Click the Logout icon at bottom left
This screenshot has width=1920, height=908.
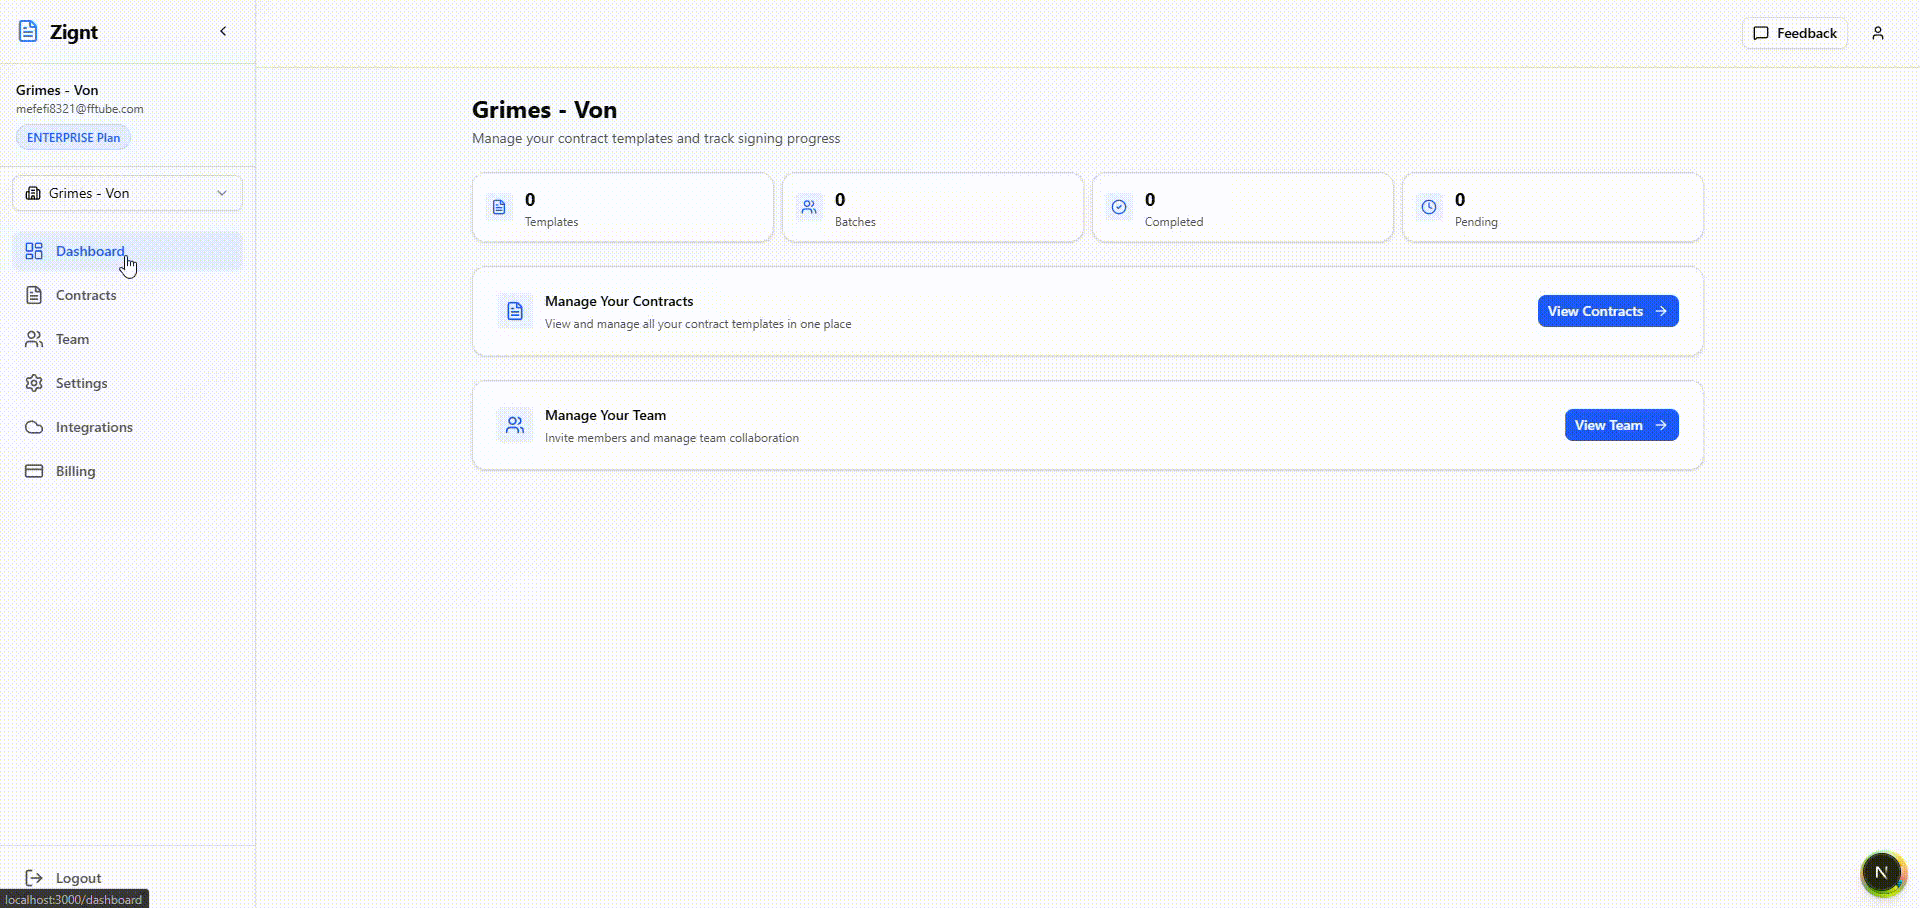(34, 878)
